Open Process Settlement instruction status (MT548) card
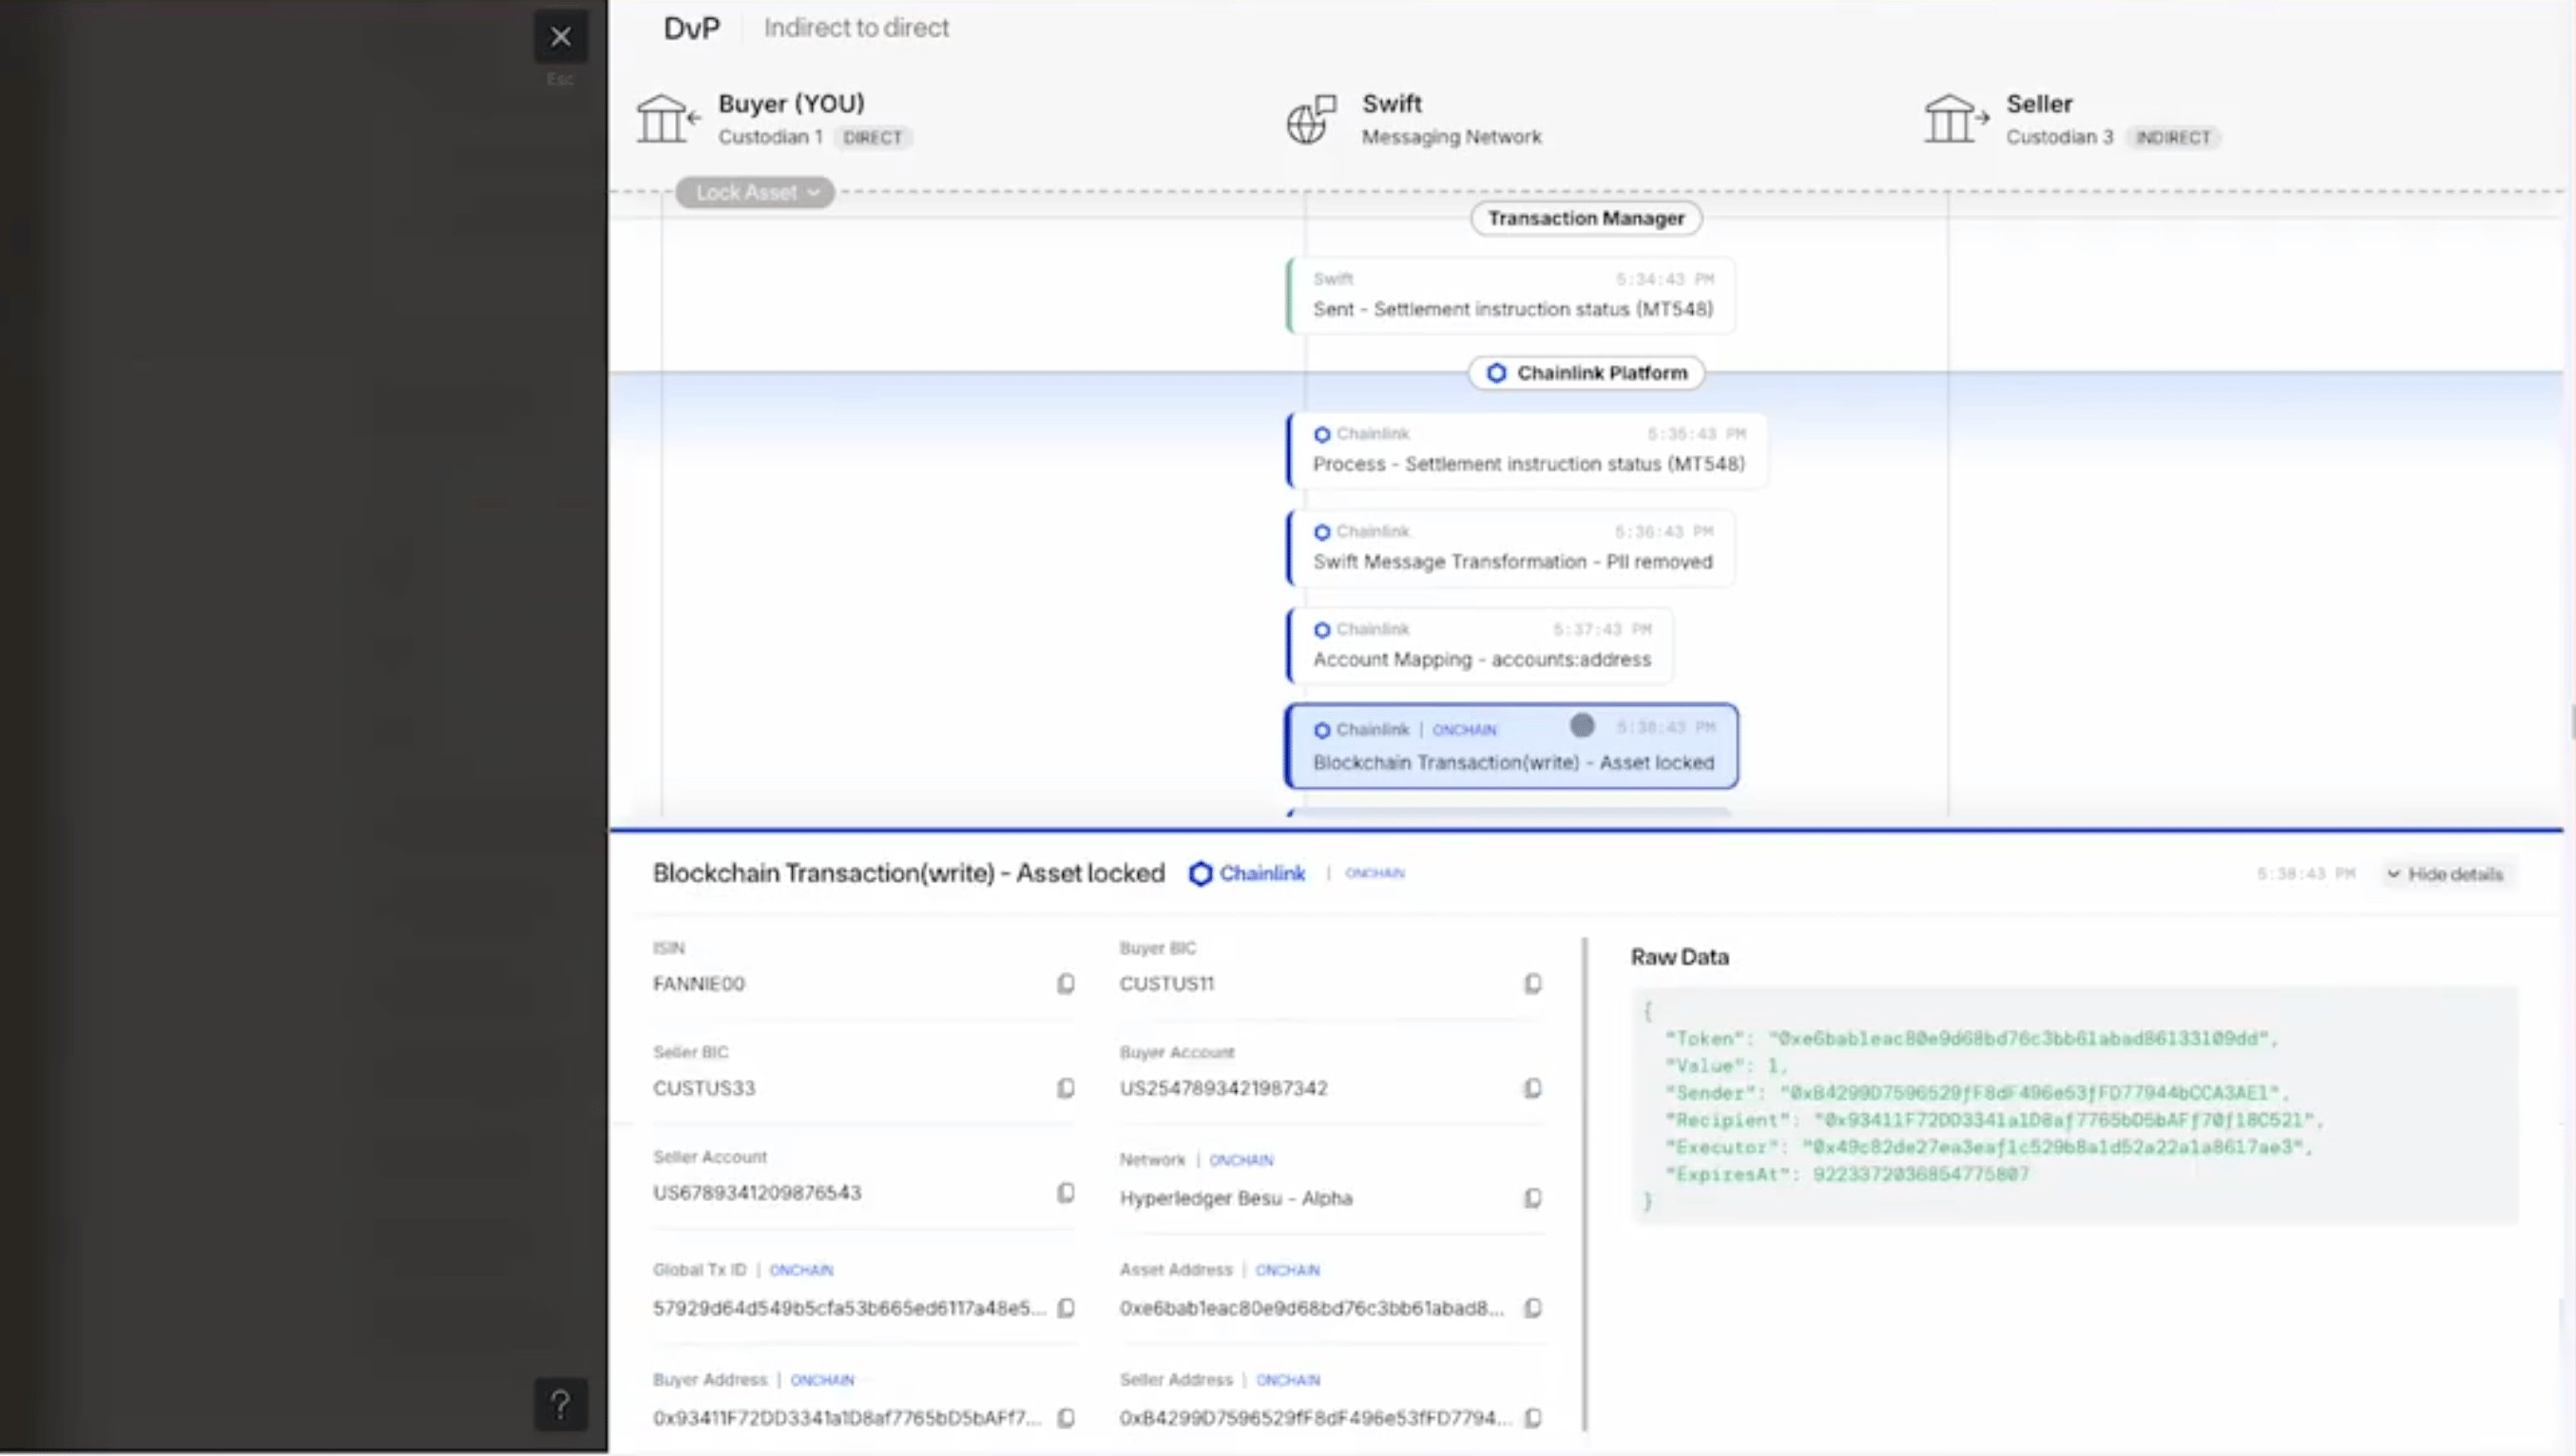Screen dimensions: 2576x1456 pos(1527,450)
